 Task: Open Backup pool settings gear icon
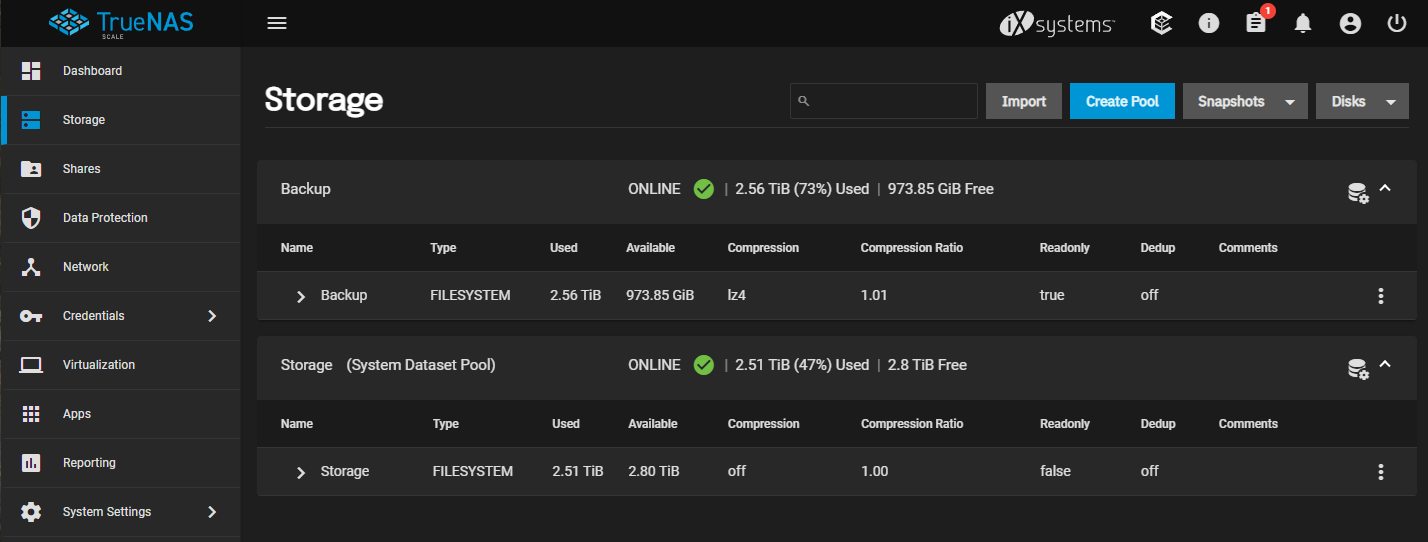coord(1358,193)
